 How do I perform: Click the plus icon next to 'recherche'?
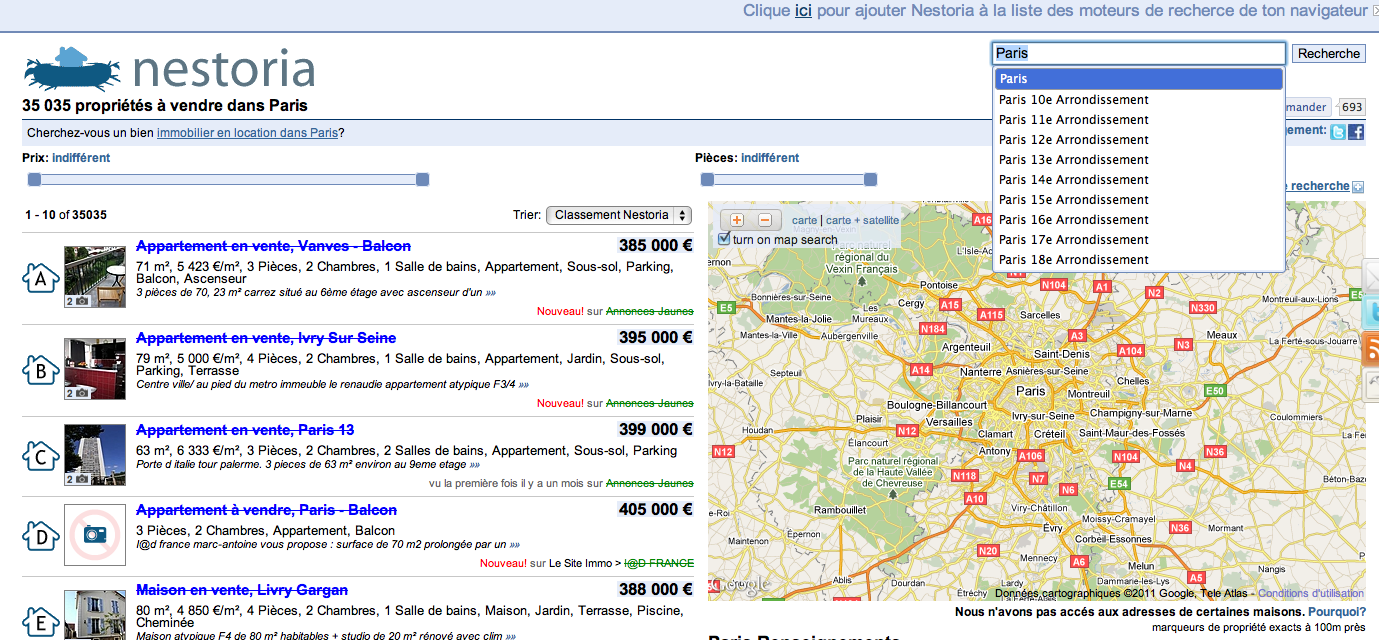[1358, 187]
